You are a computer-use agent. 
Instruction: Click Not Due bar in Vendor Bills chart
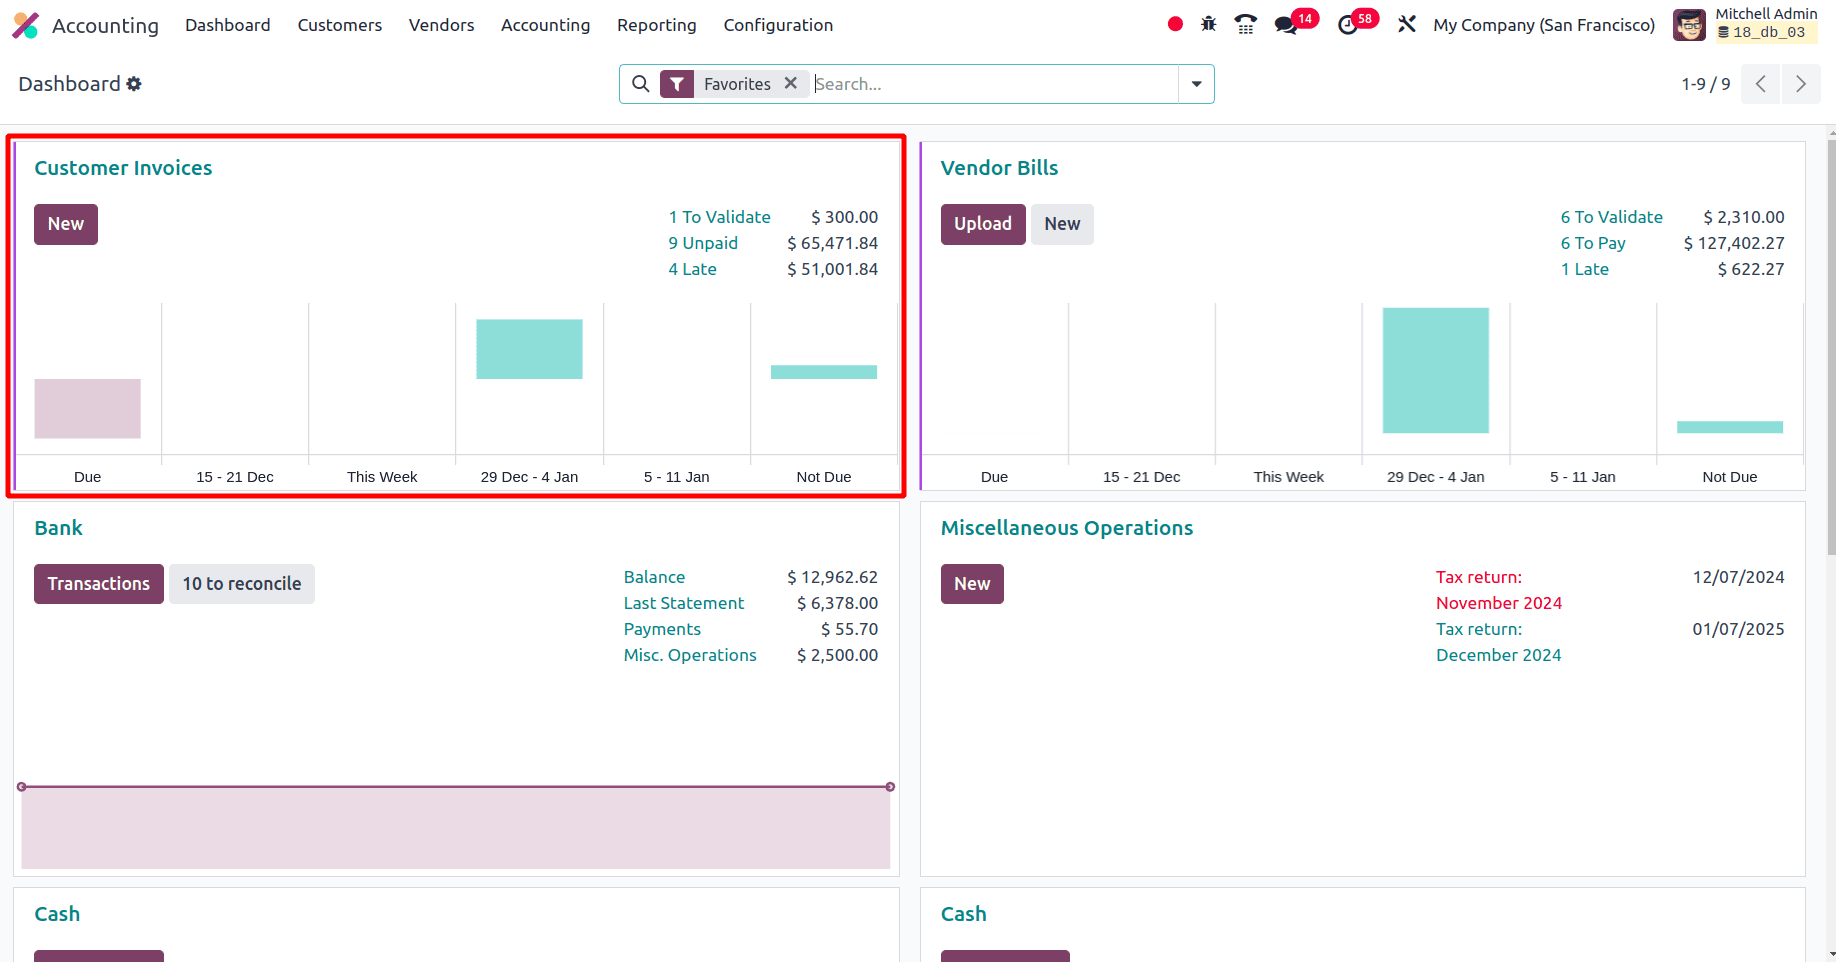pyautogui.click(x=1730, y=427)
